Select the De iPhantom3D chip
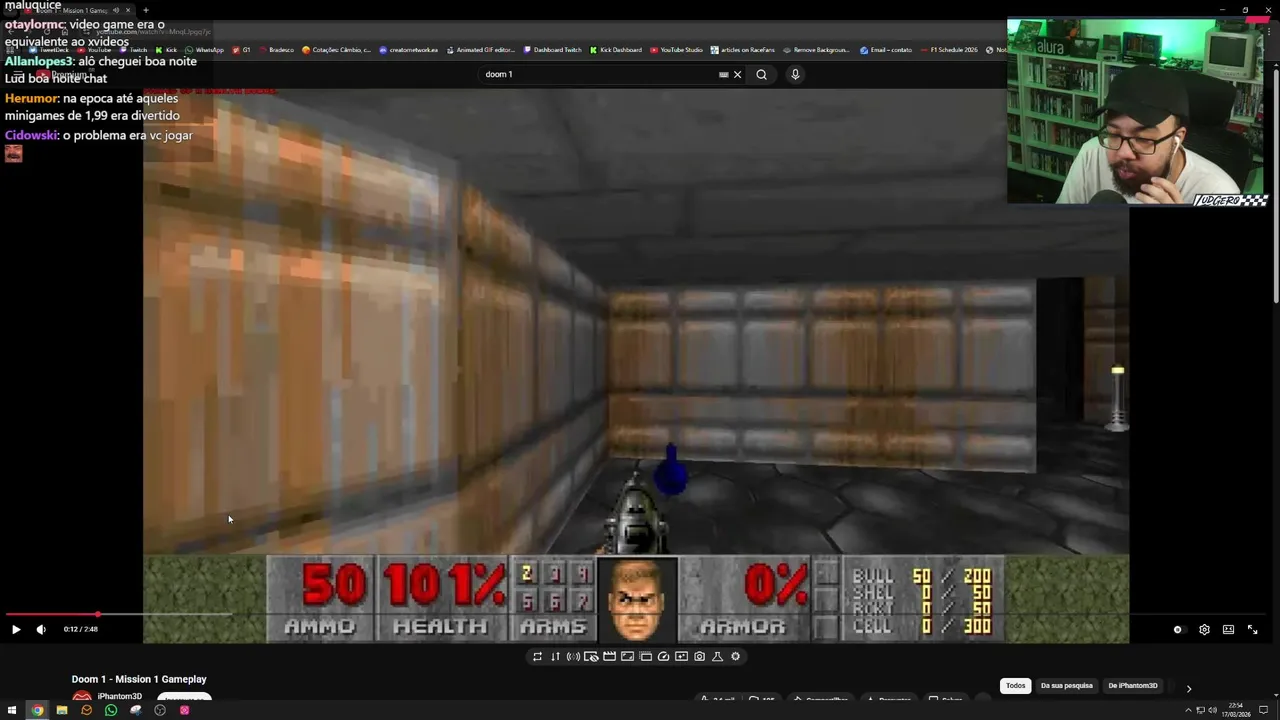Screen dimensions: 1280x720 coord(1132,686)
